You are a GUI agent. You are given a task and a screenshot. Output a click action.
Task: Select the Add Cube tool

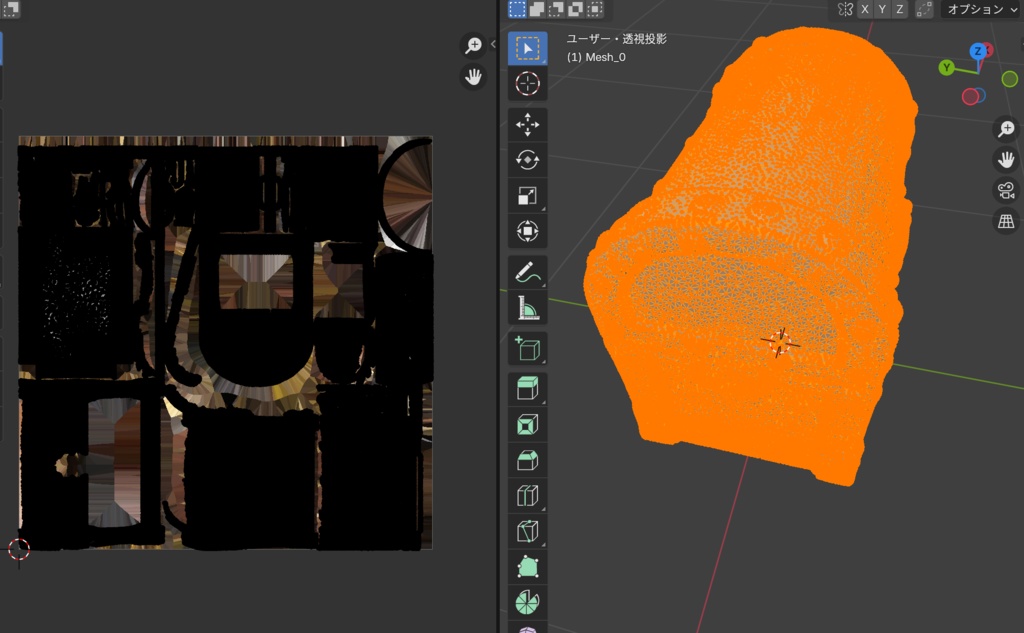[528, 348]
